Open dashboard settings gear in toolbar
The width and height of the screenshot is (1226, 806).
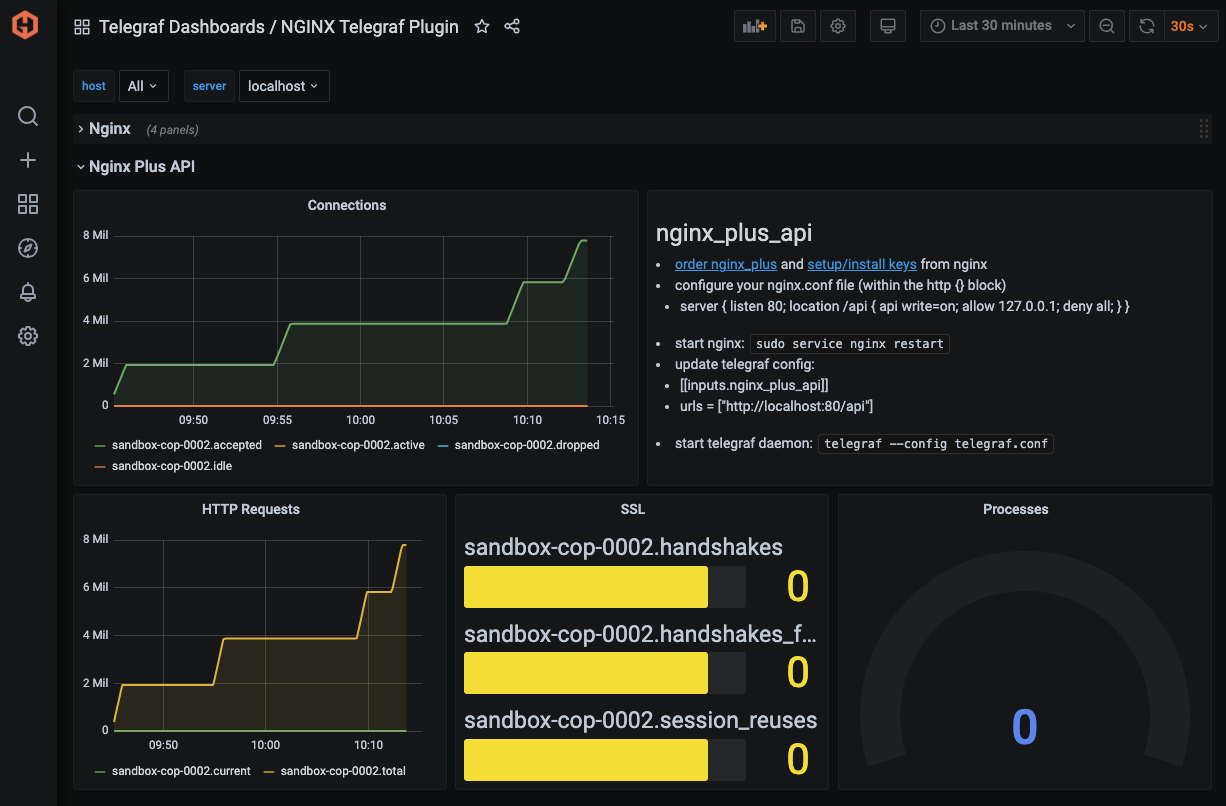pyautogui.click(x=838, y=26)
